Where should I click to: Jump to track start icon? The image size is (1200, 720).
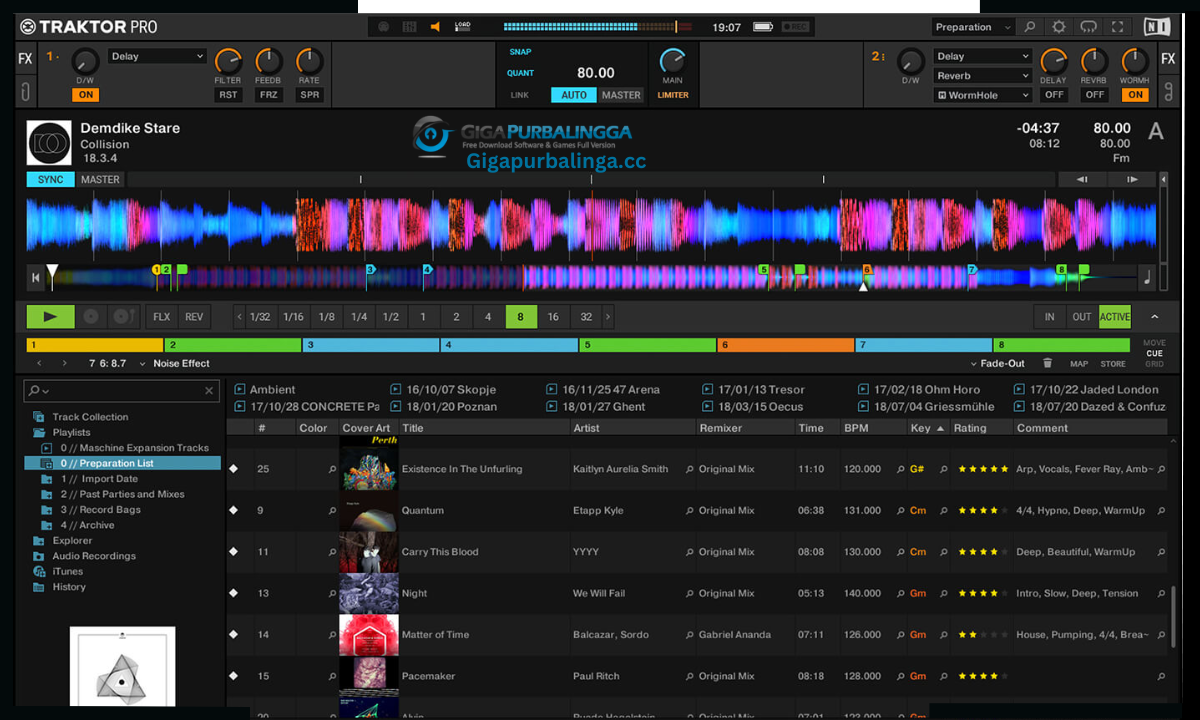pos(36,277)
